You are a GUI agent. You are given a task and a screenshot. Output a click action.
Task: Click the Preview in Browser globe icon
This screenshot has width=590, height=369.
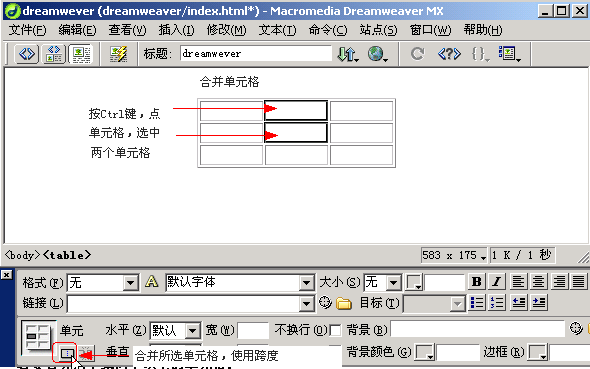coord(377,54)
